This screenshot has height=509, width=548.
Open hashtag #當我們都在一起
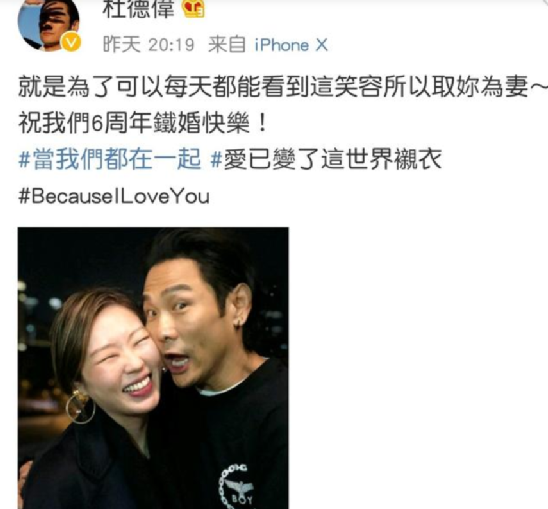click(110, 159)
